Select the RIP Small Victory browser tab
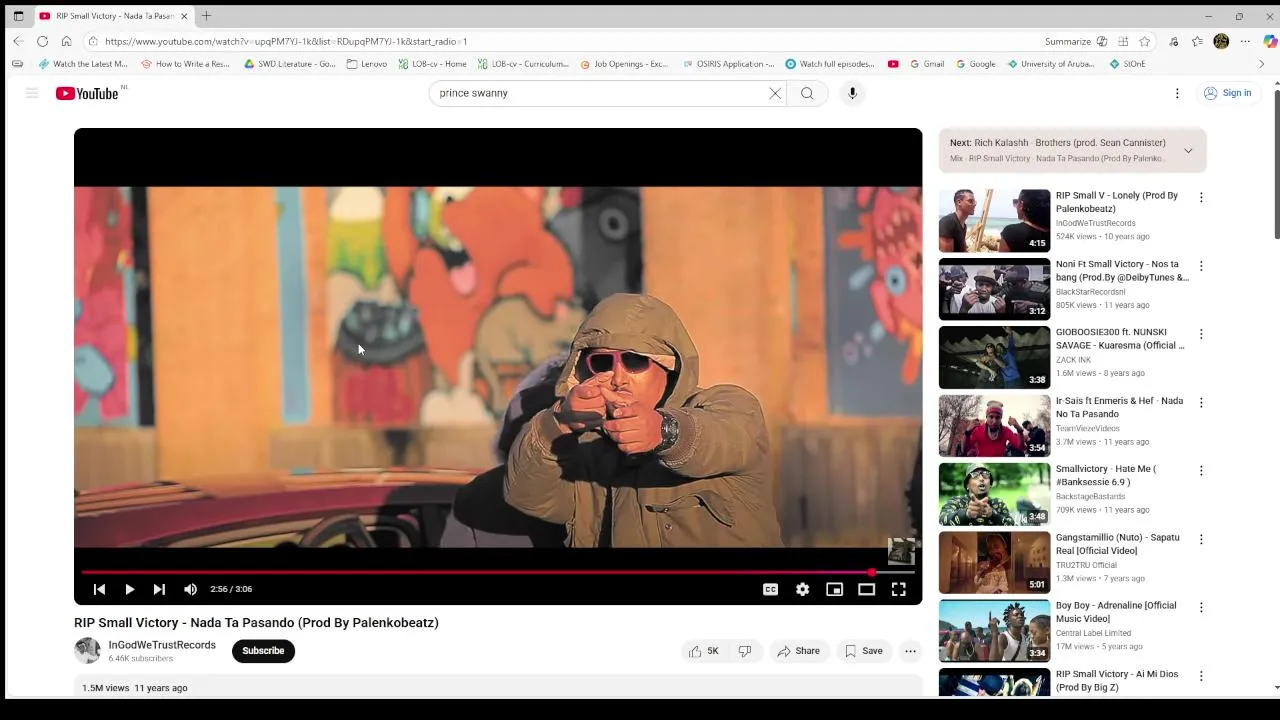This screenshot has height=720, width=1280. (113, 16)
